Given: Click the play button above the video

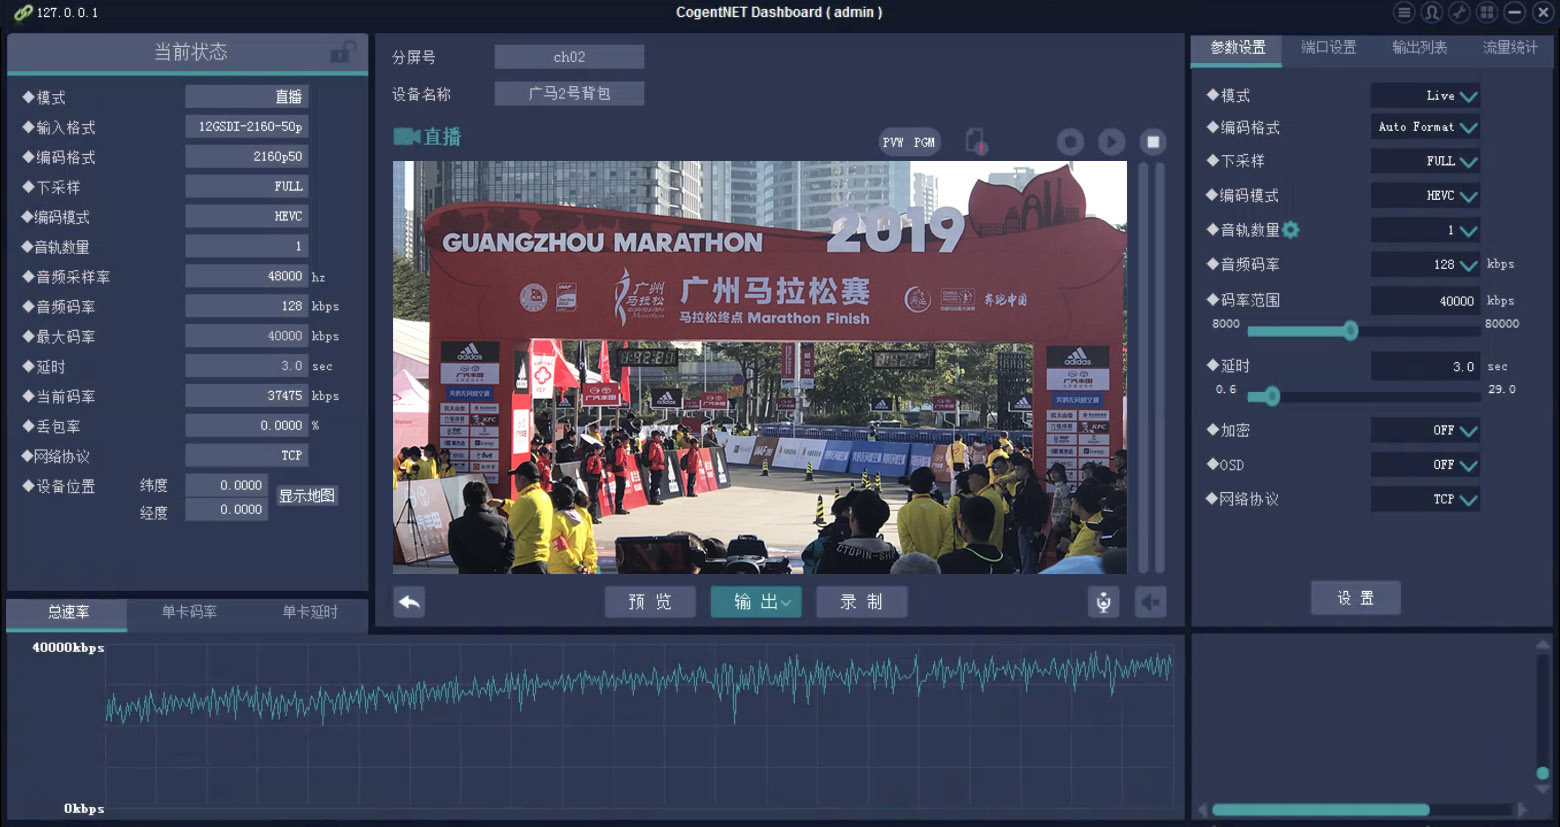Looking at the screenshot, I should tap(1111, 142).
